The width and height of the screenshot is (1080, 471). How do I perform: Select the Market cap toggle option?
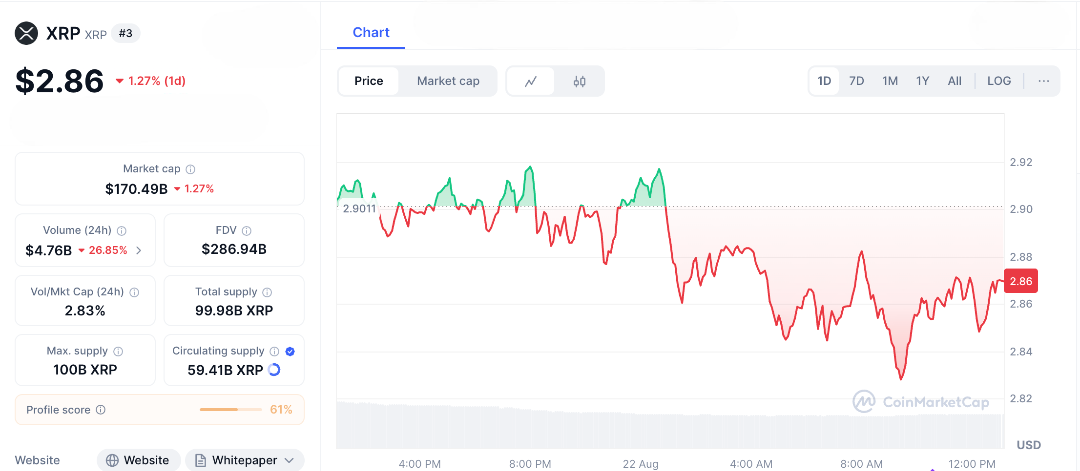point(448,81)
